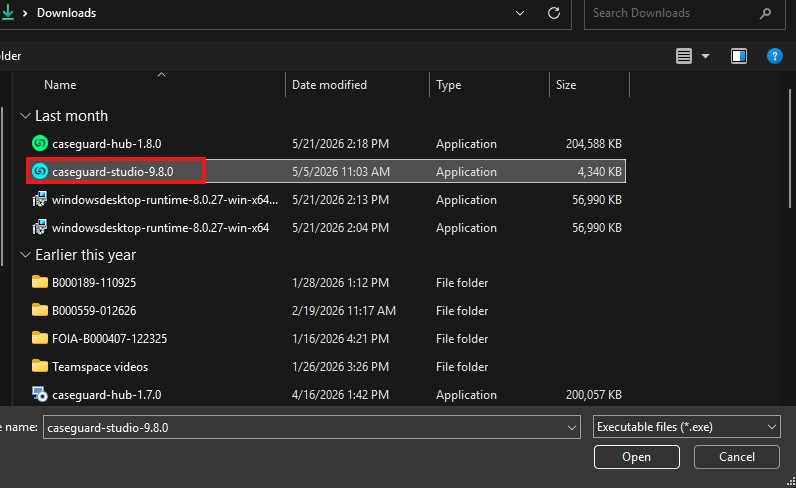Screen dimensions: 796x488
Task: Click the 200,057 KB size cell
Action: click(x=593, y=395)
